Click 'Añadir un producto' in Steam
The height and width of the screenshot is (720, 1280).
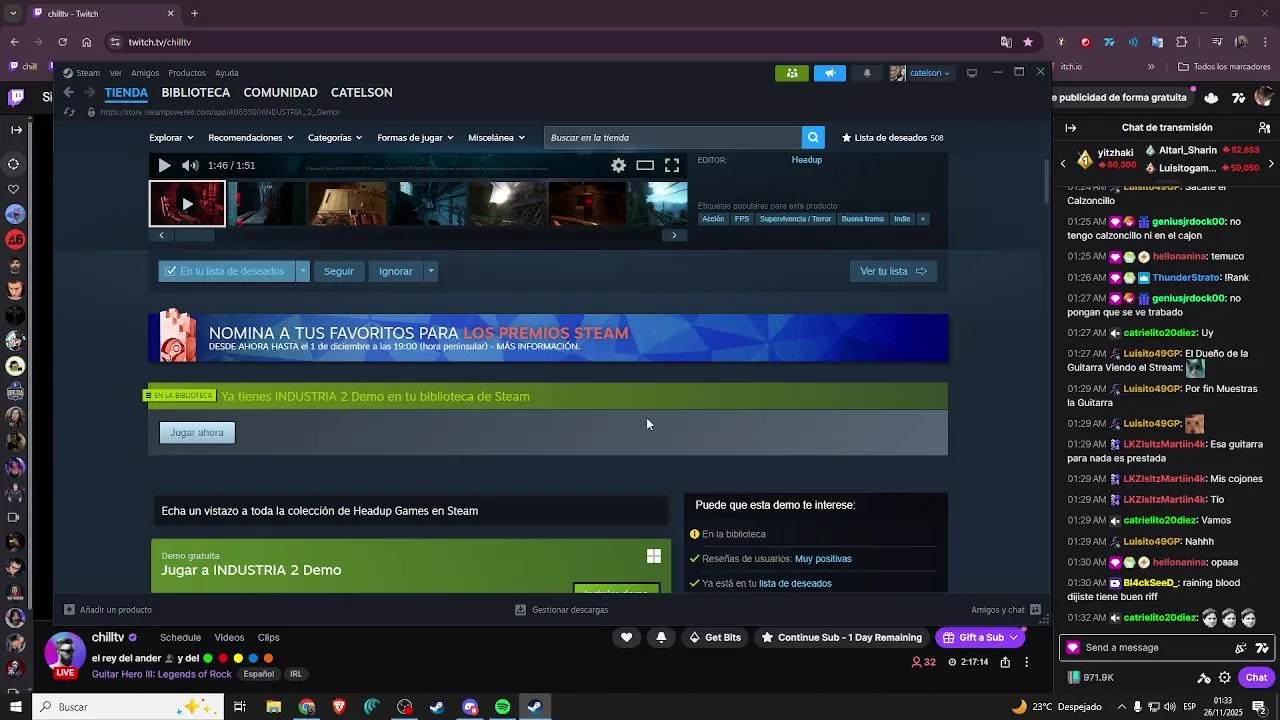pyautogui.click(x=108, y=610)
